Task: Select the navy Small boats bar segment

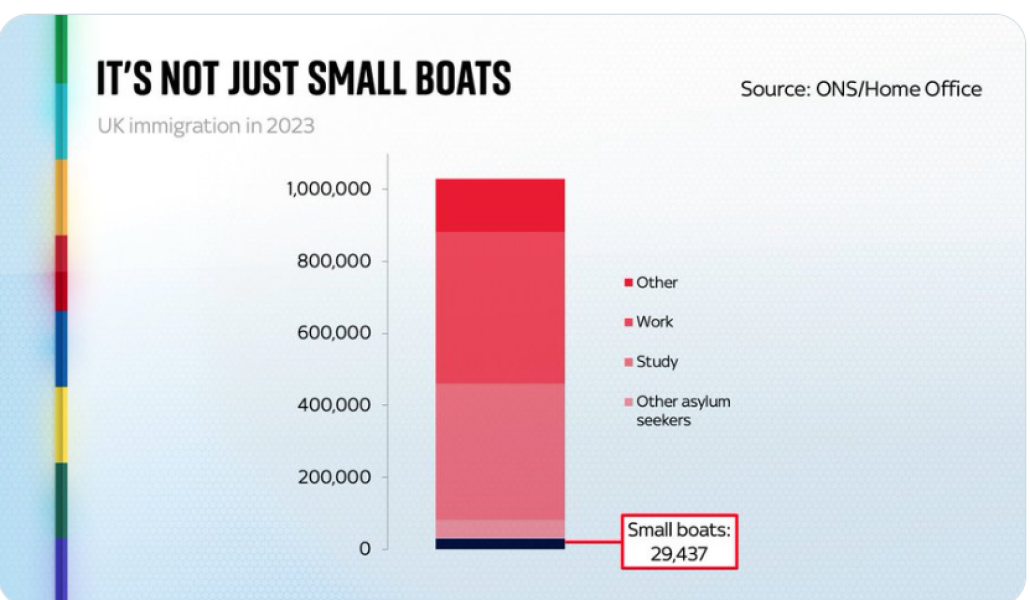Action: click(x=500, y=543)
